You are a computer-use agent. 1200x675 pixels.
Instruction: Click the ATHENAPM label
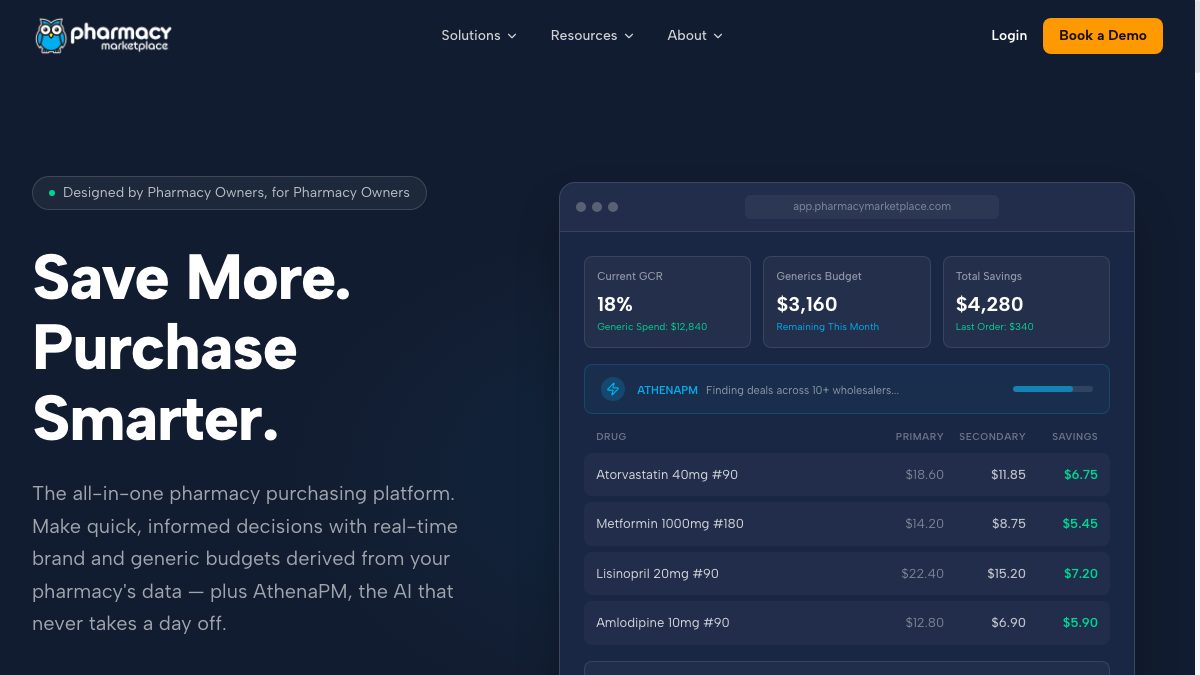pyautogui.click(x=667, y=390)
